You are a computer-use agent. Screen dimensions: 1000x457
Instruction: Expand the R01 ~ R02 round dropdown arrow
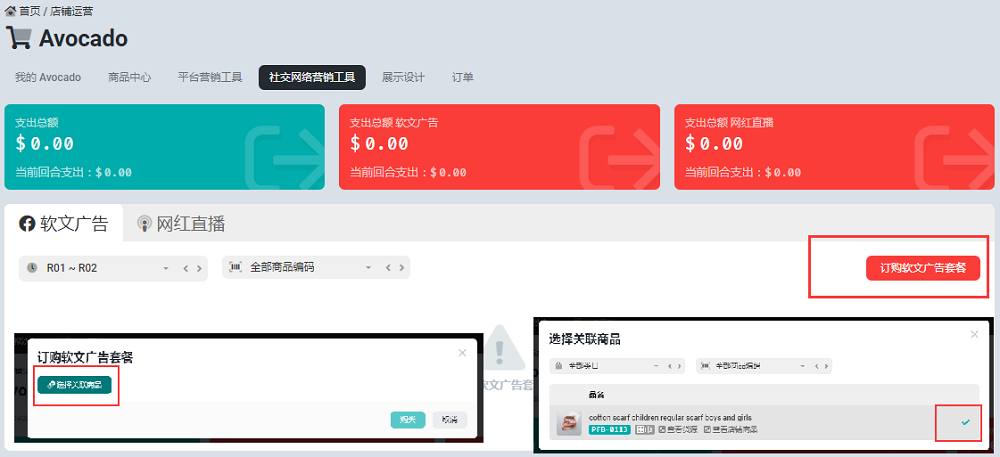[x=166, y=269]
